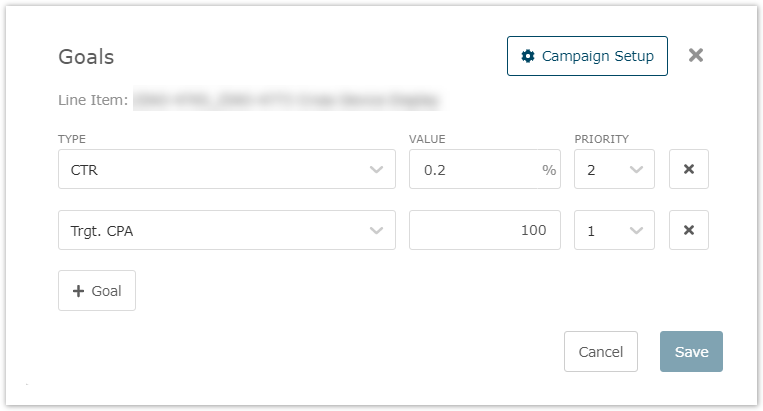Open the CTR goal type dropdown

point(227,170)
